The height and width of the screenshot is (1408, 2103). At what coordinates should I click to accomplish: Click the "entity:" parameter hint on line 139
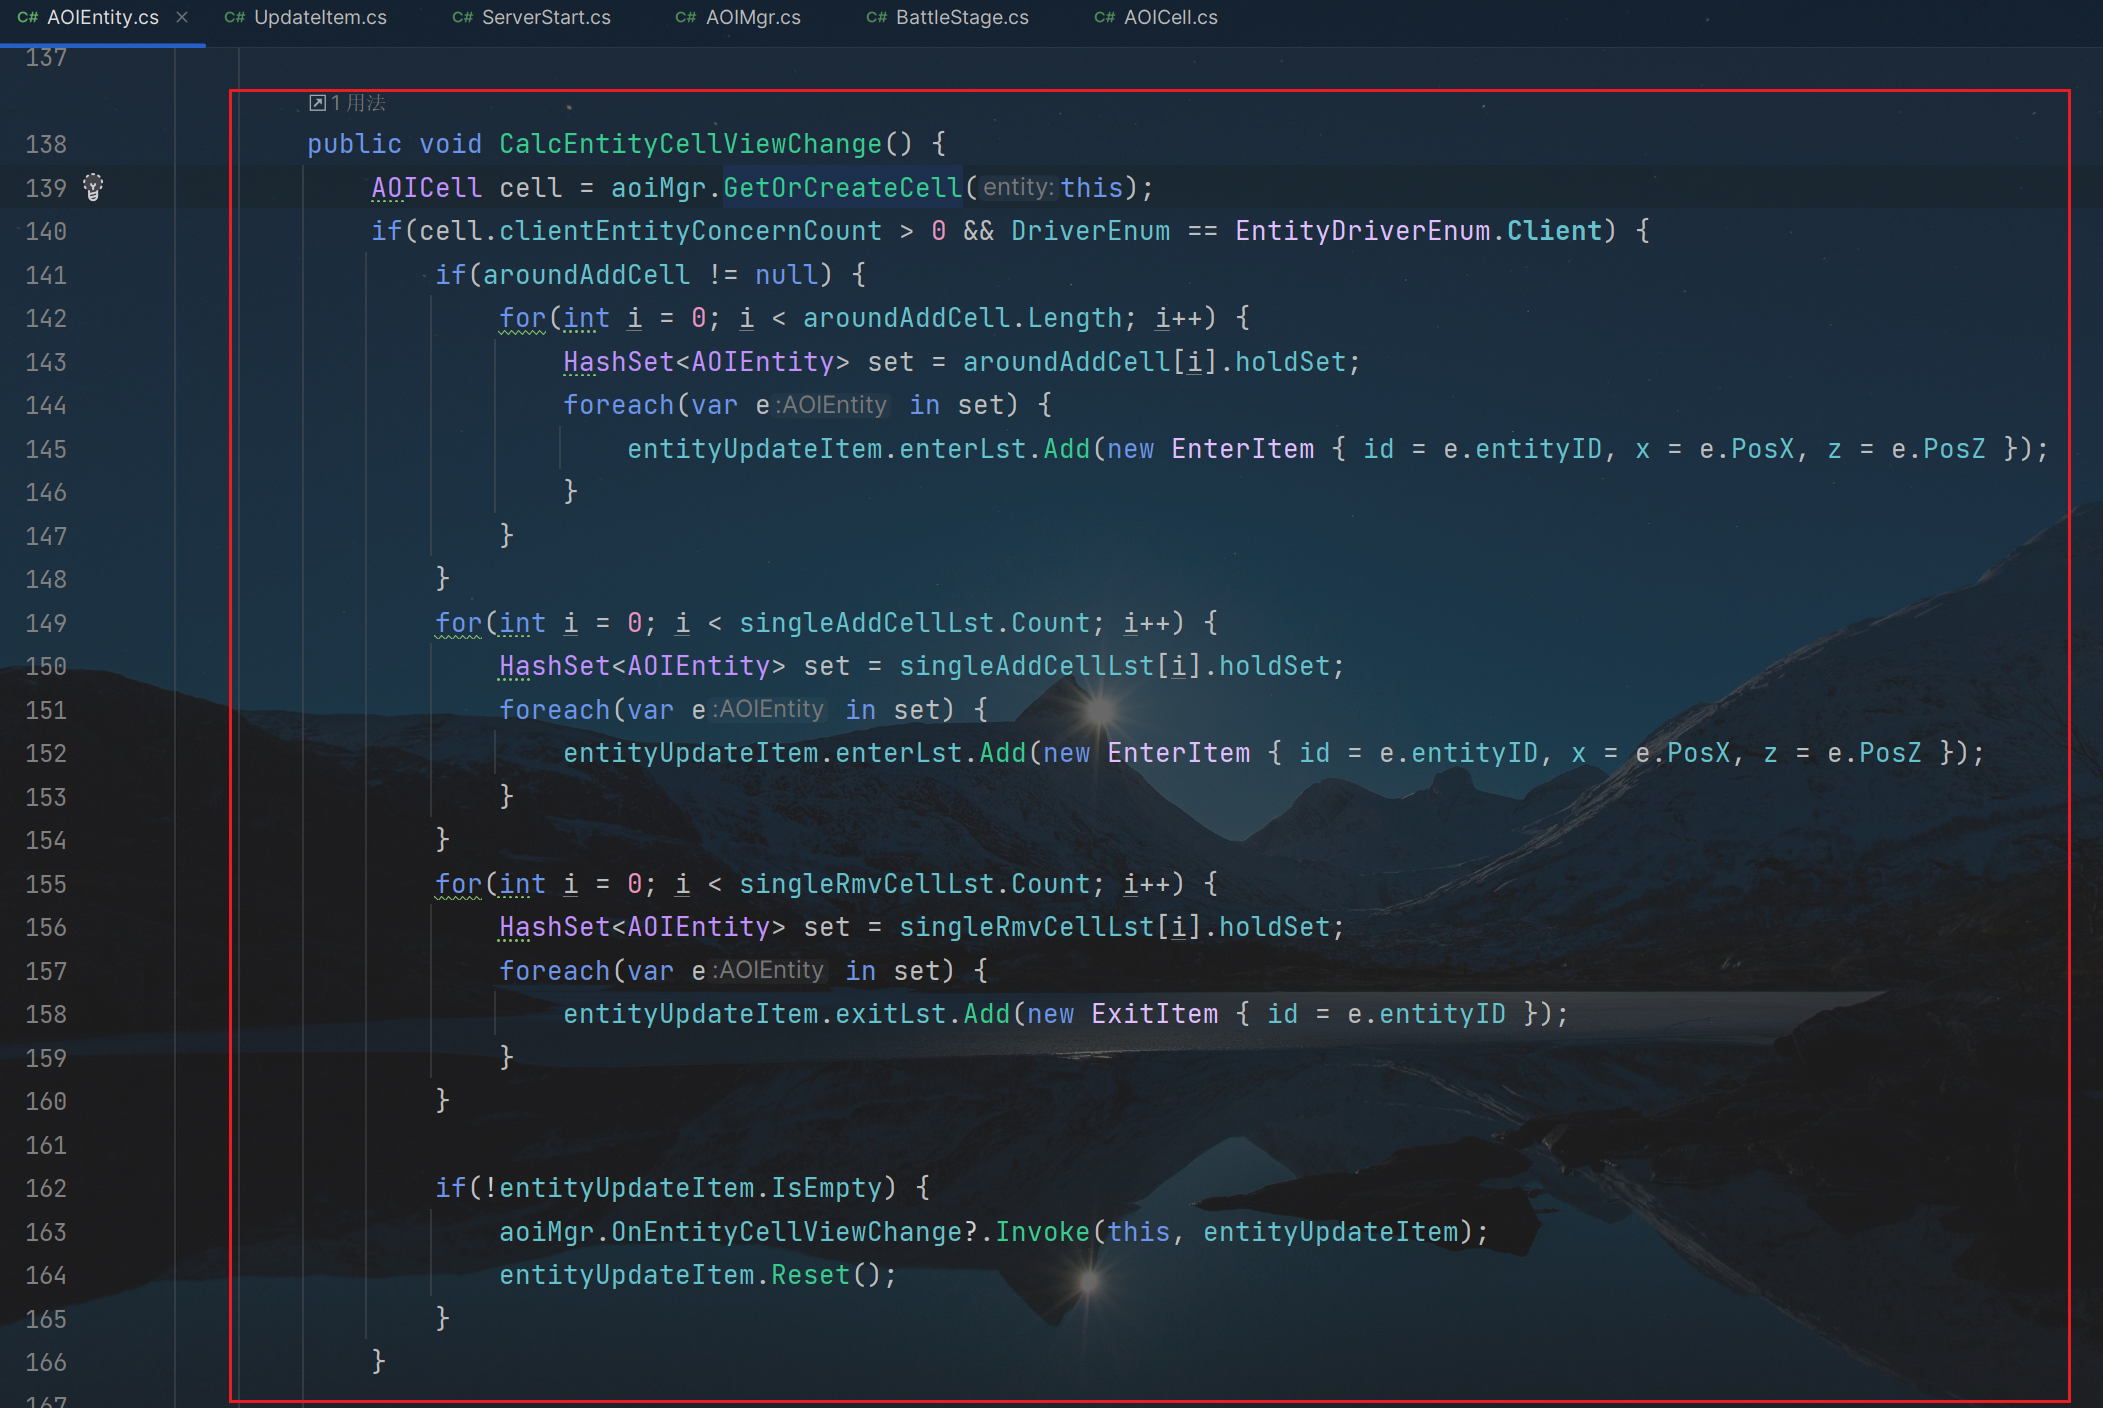(x=1017, y=188)
